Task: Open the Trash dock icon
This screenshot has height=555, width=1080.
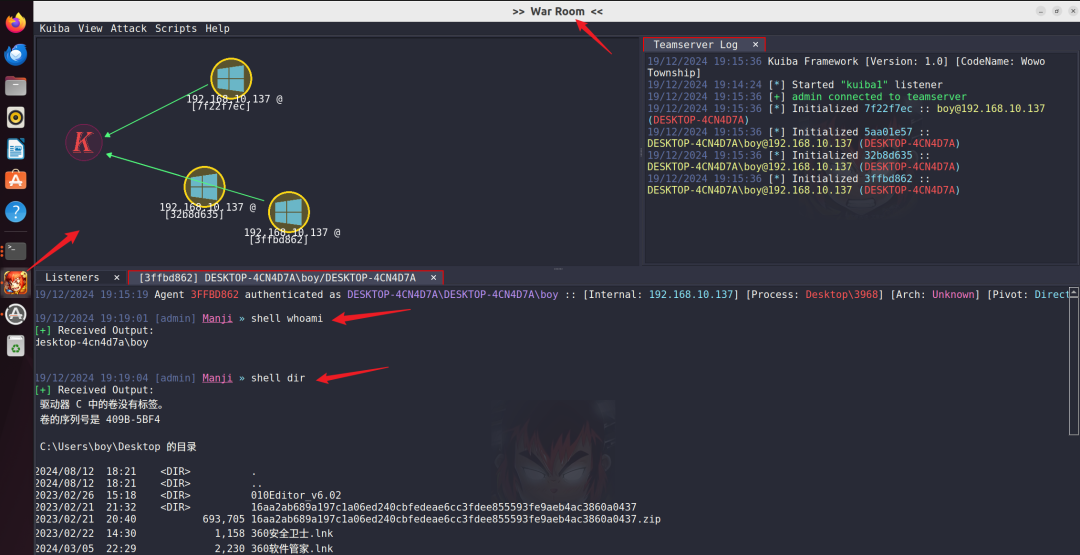Action: [16, 346]
